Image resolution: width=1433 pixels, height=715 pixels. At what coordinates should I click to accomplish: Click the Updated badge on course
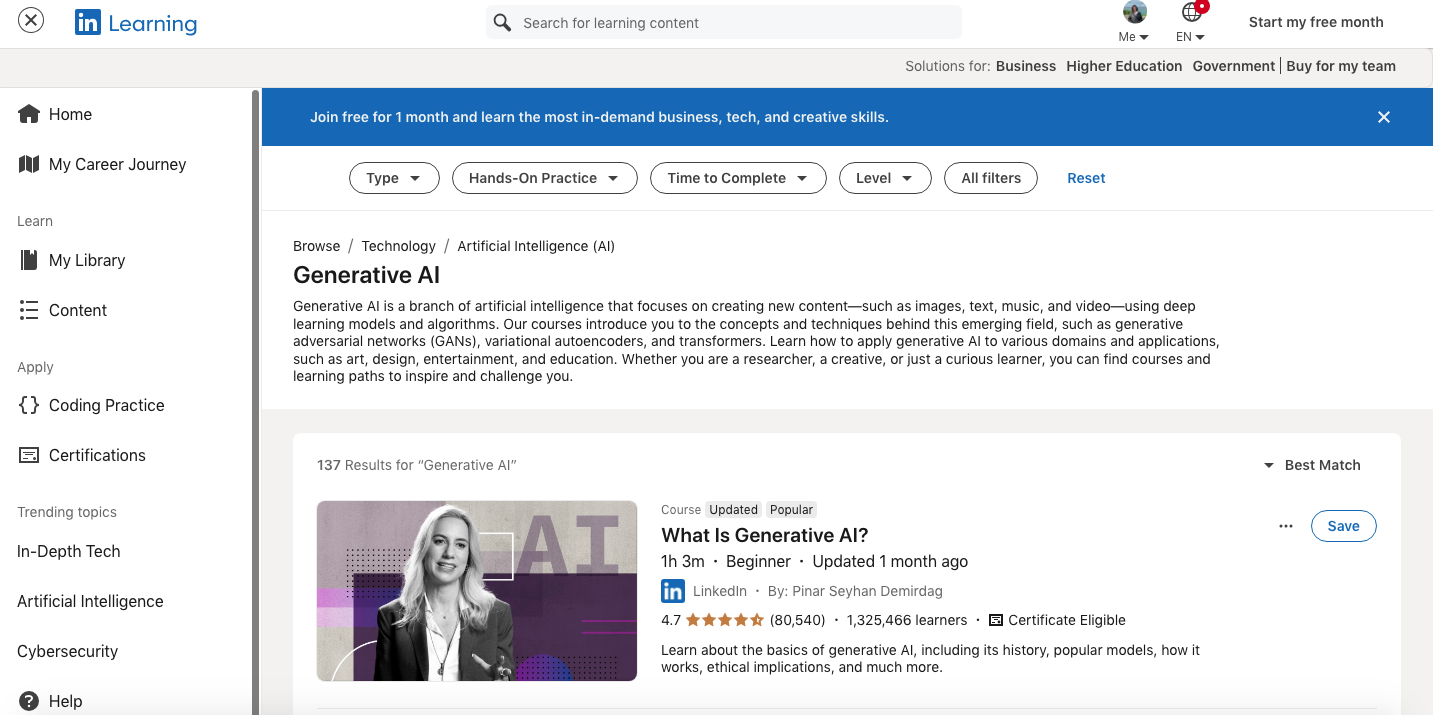[734, 509]
